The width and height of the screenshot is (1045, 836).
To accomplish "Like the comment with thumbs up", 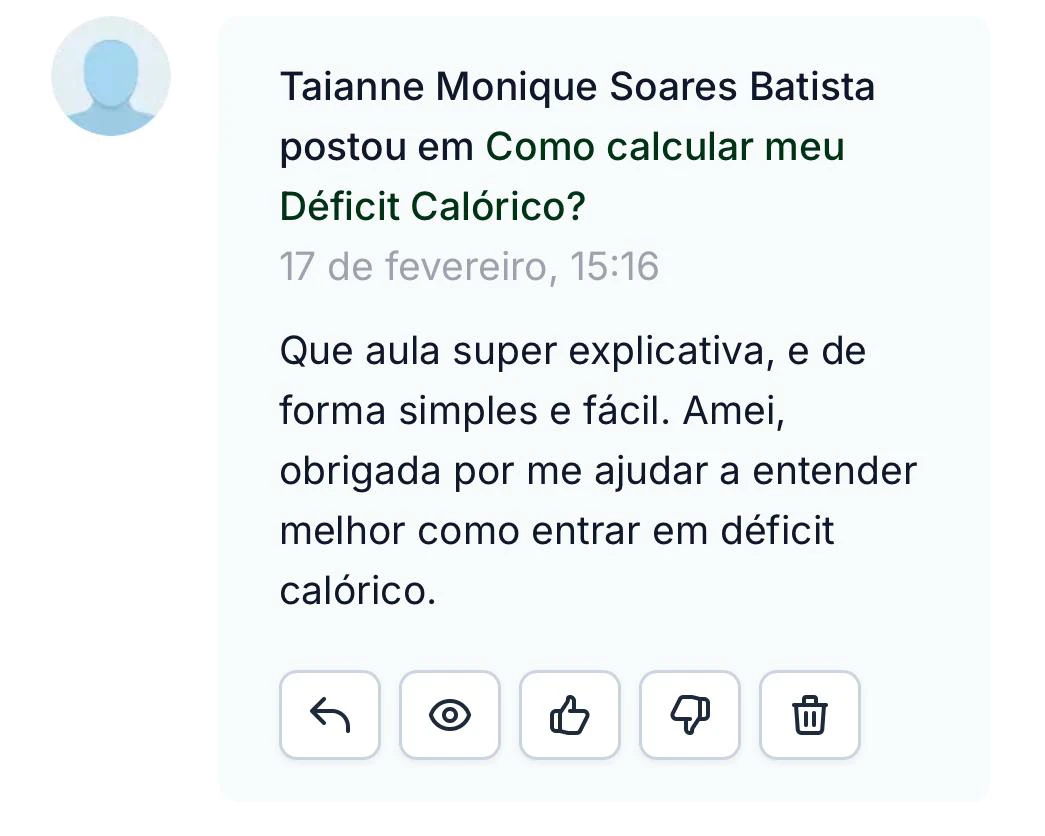I will point(570,715).
